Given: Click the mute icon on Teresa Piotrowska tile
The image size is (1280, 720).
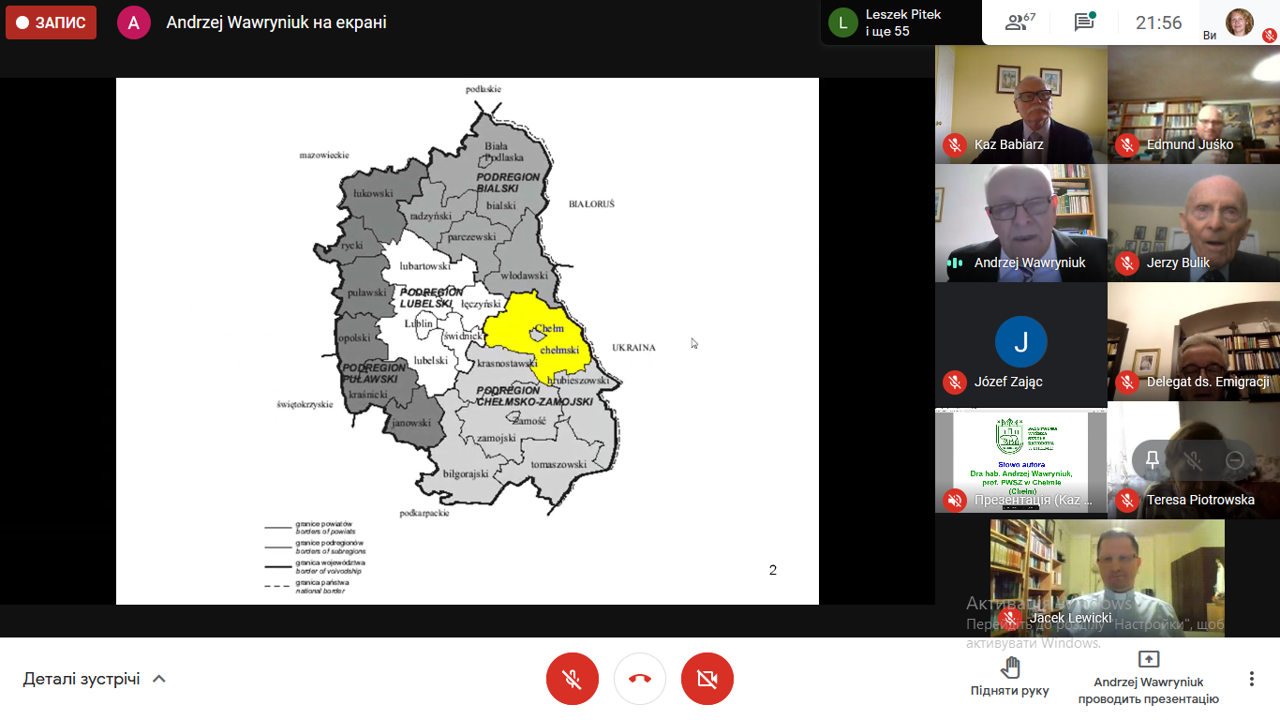Looking at the screenshot, I should click(1193, 460).
